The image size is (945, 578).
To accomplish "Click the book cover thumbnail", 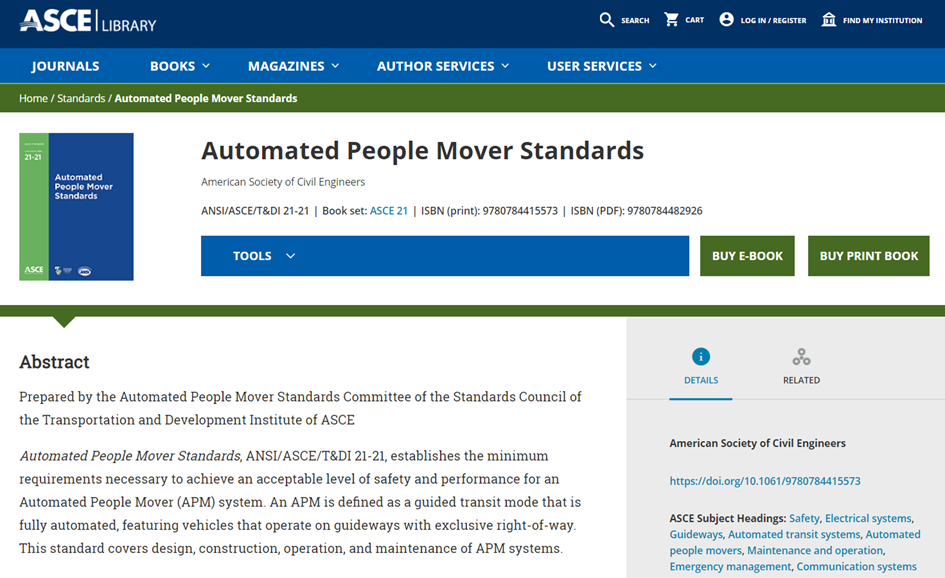I will pos(77,207).
